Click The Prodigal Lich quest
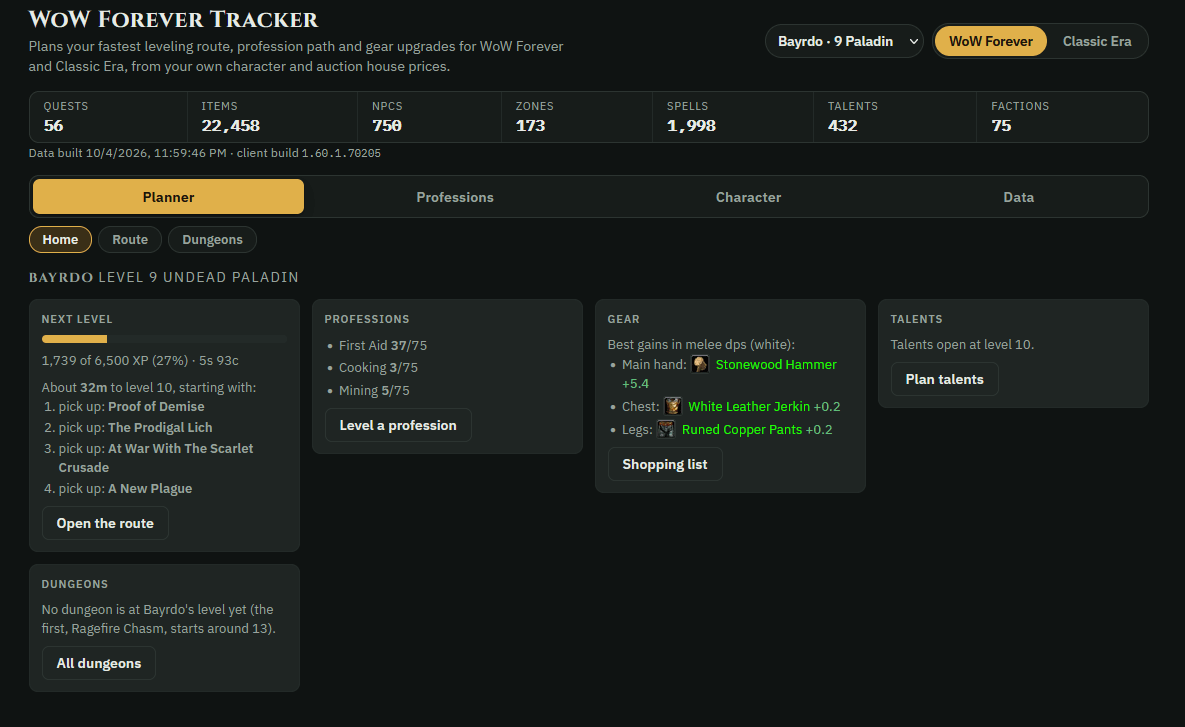 pos(160,428)
